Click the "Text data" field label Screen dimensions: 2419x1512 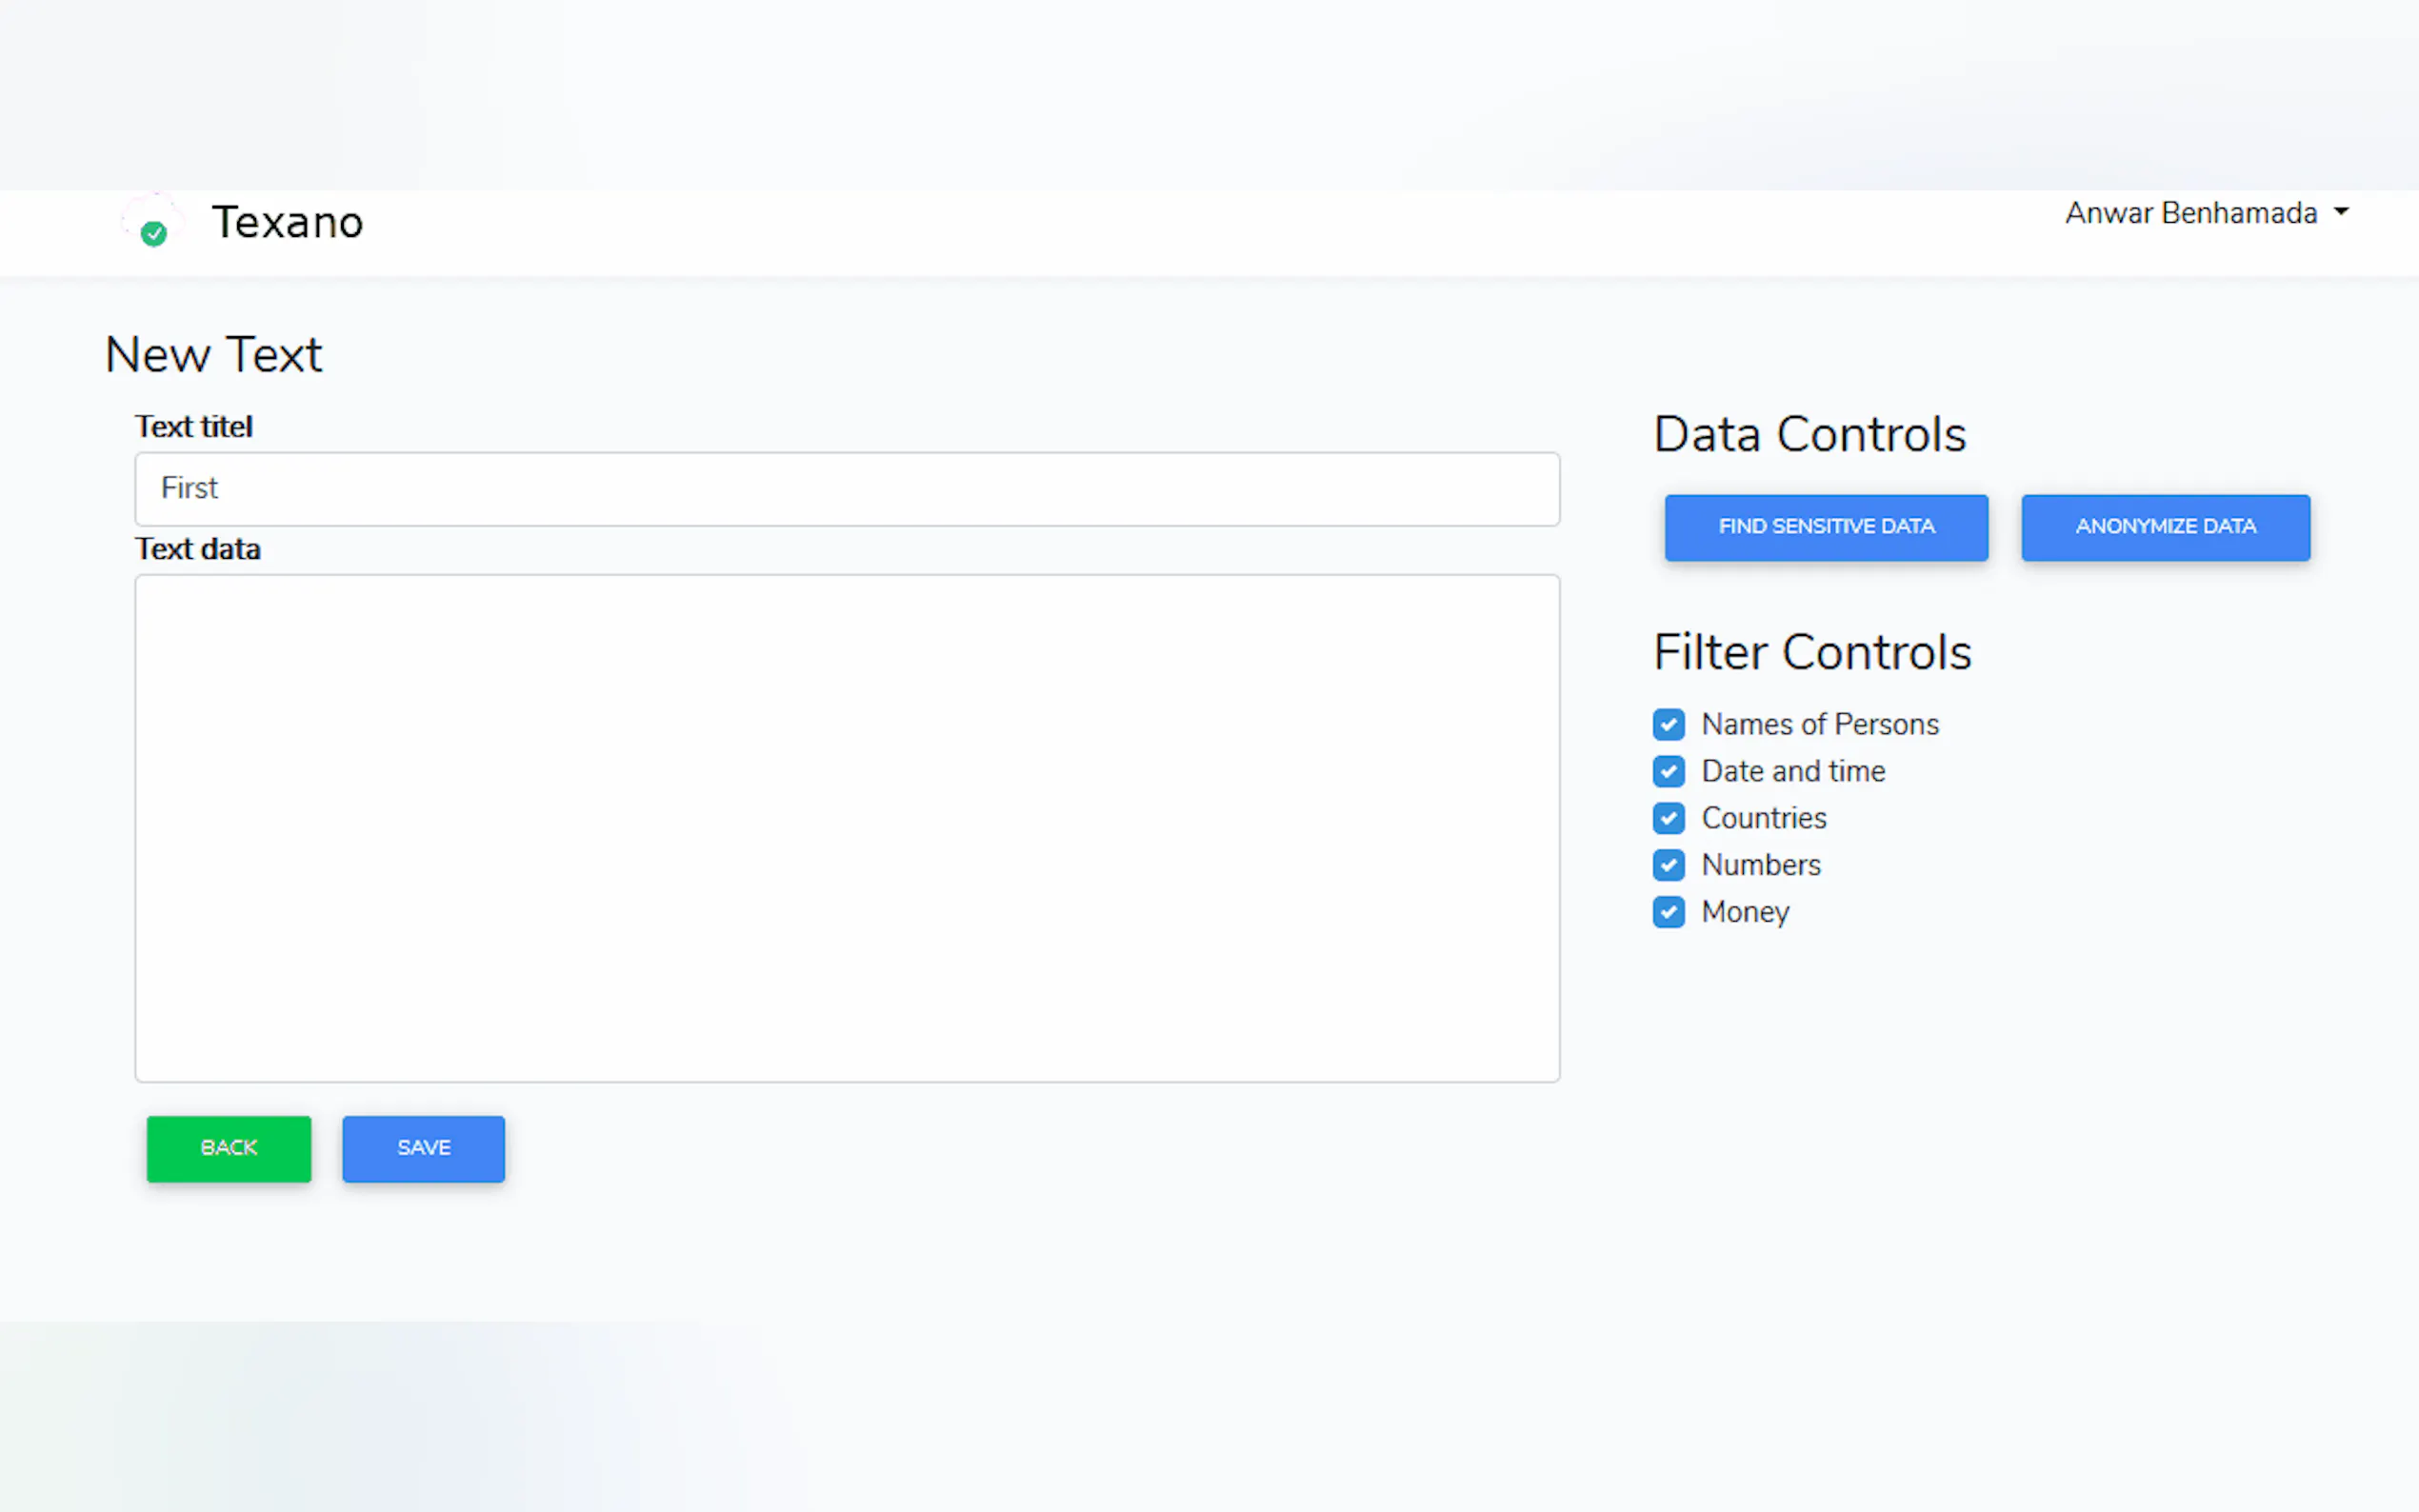[198, 549]
